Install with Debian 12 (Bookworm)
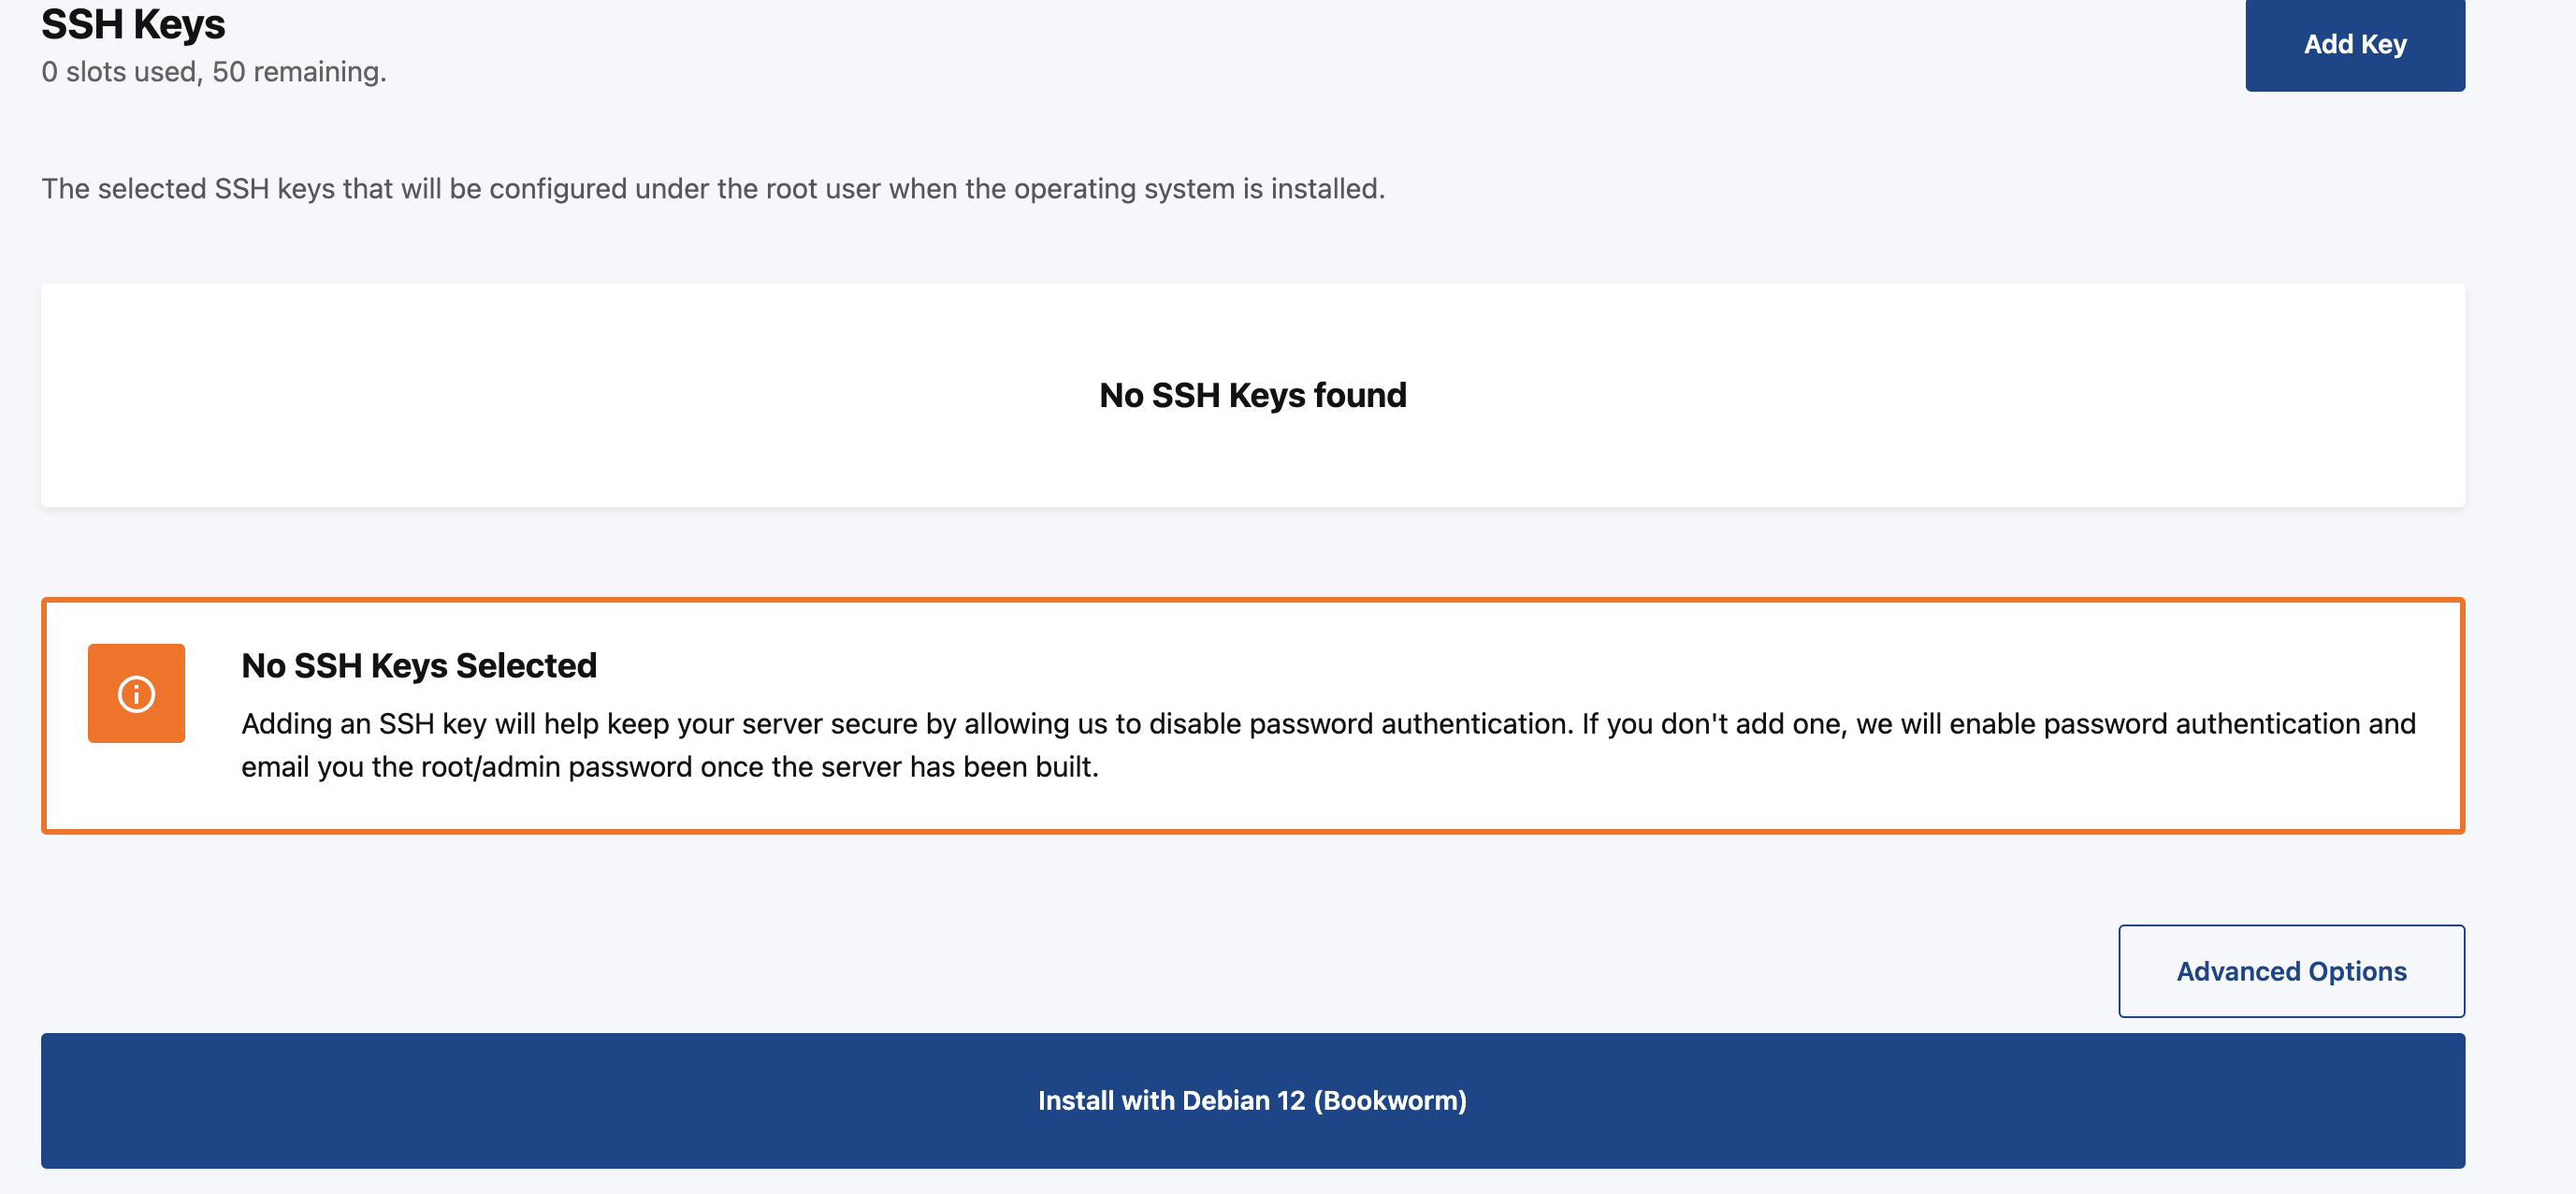The height and width of the screenshot is (1194, 2576). pyautogui.click(x=1252, y=1100)
